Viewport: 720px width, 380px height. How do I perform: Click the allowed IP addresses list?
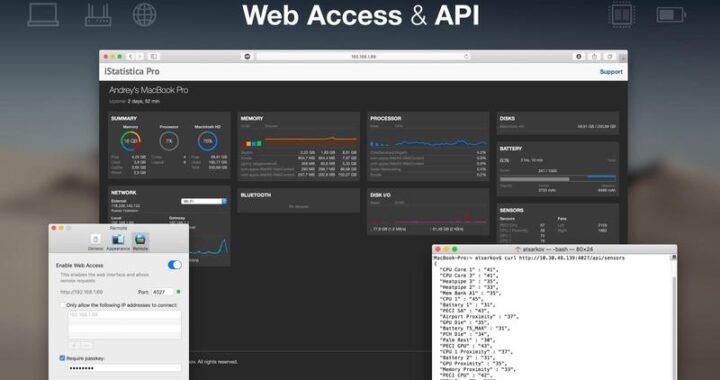pyautogui.click(x=124, y=325)
